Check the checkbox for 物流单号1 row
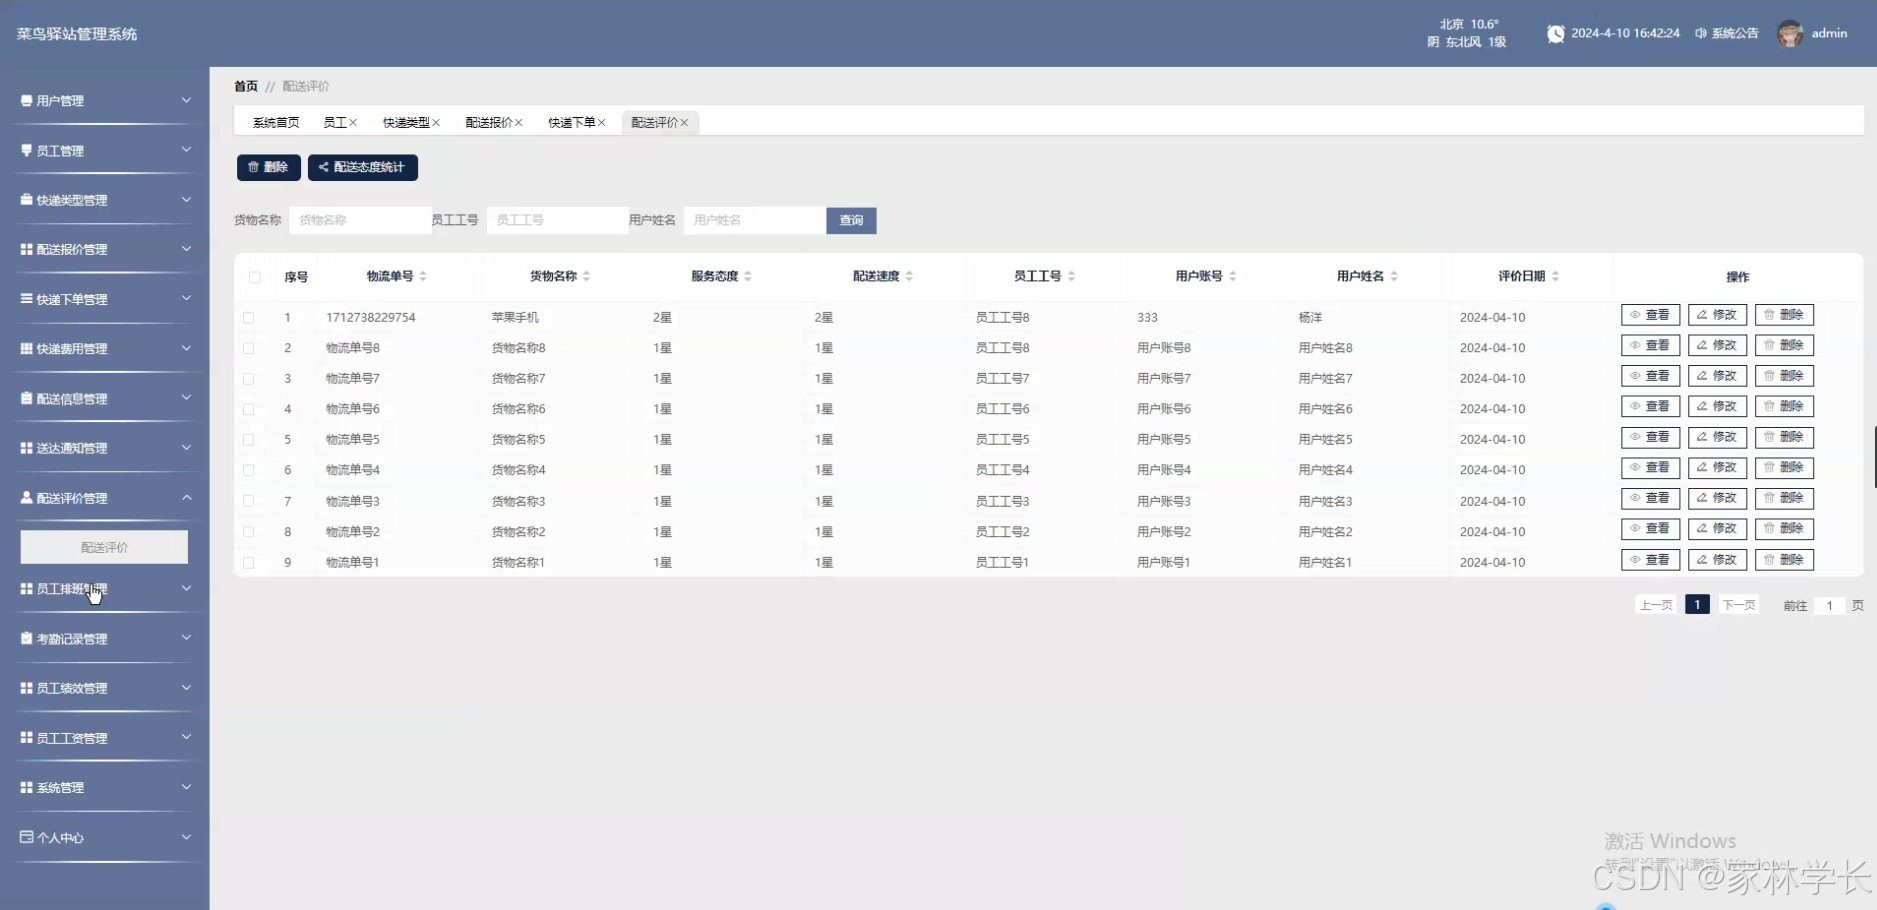 pos(249,563)
